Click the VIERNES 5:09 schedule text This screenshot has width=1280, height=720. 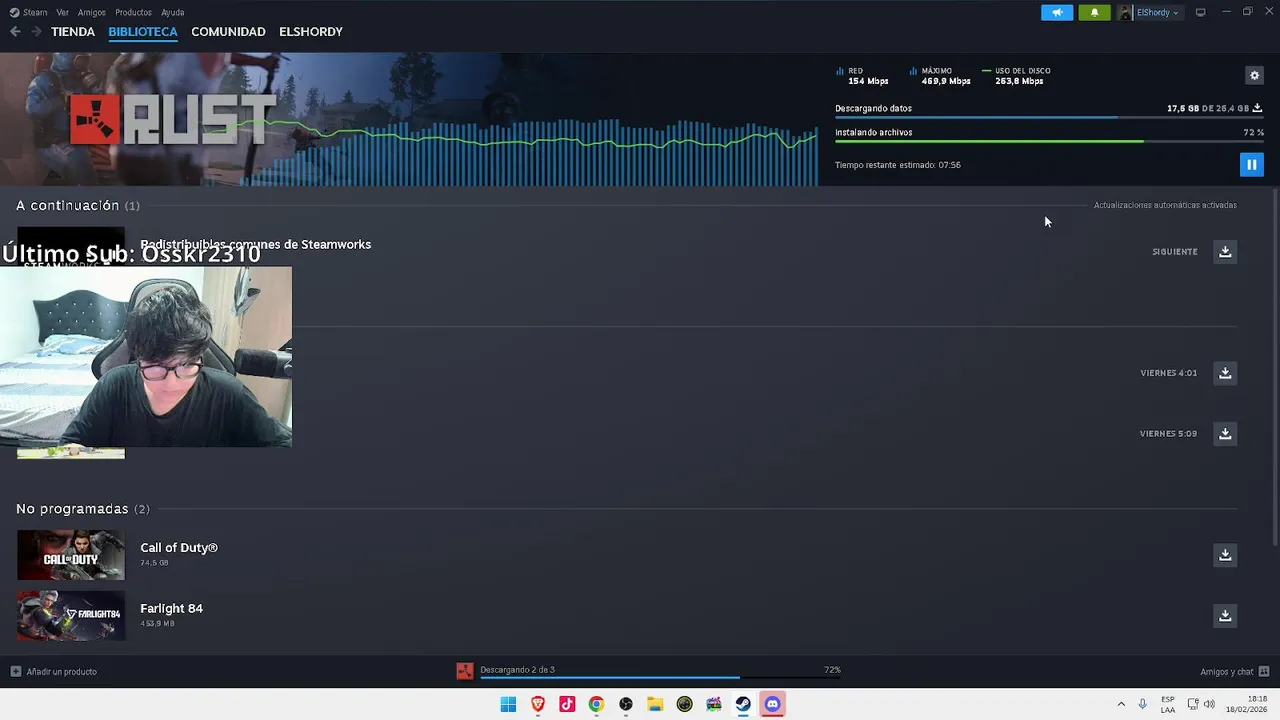point(1168,434)
